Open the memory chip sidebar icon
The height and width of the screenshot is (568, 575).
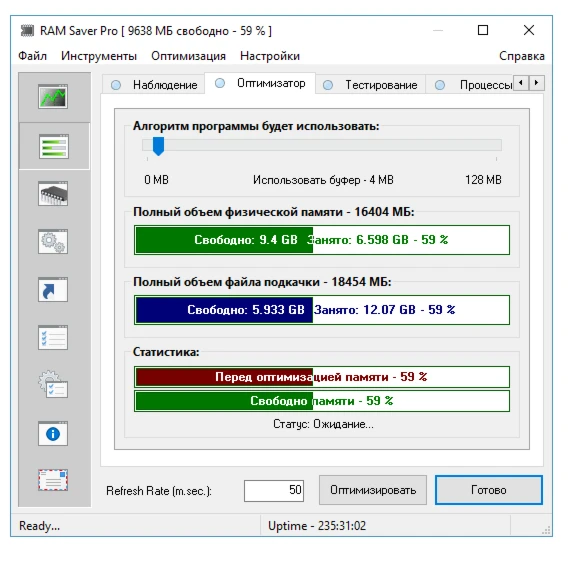53,193
